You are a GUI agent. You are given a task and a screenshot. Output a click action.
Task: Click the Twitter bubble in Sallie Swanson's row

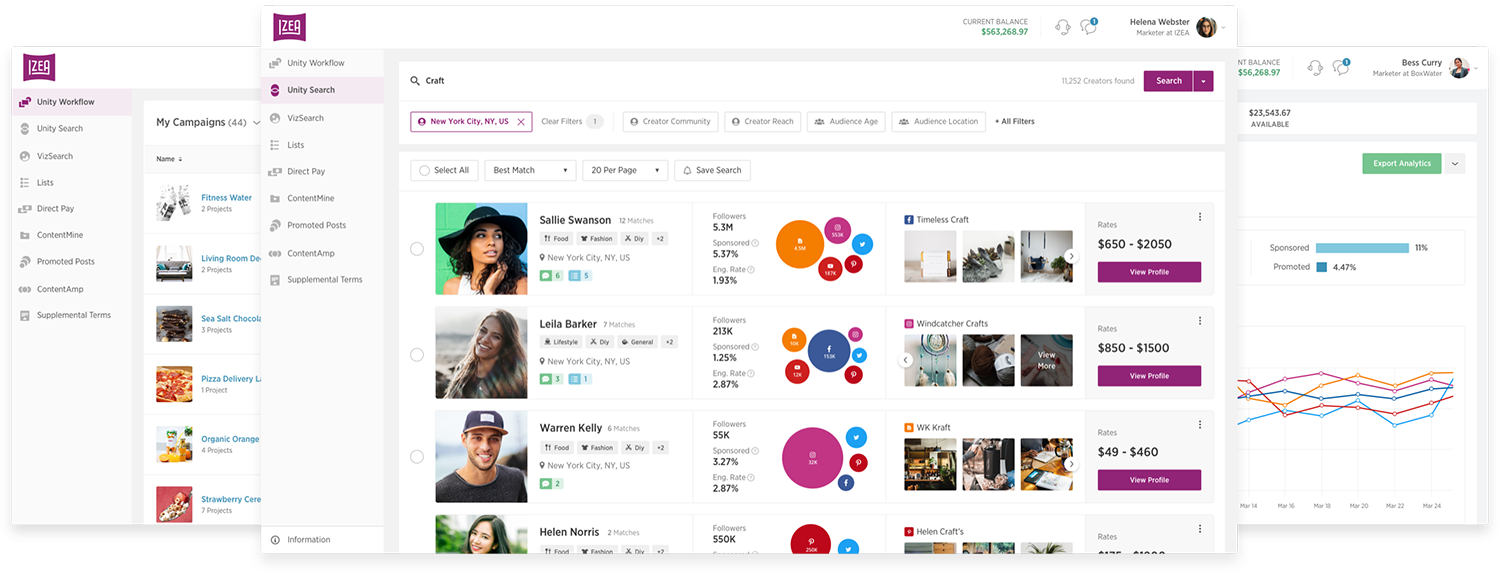pyautogui.click(x=862, y=244)
